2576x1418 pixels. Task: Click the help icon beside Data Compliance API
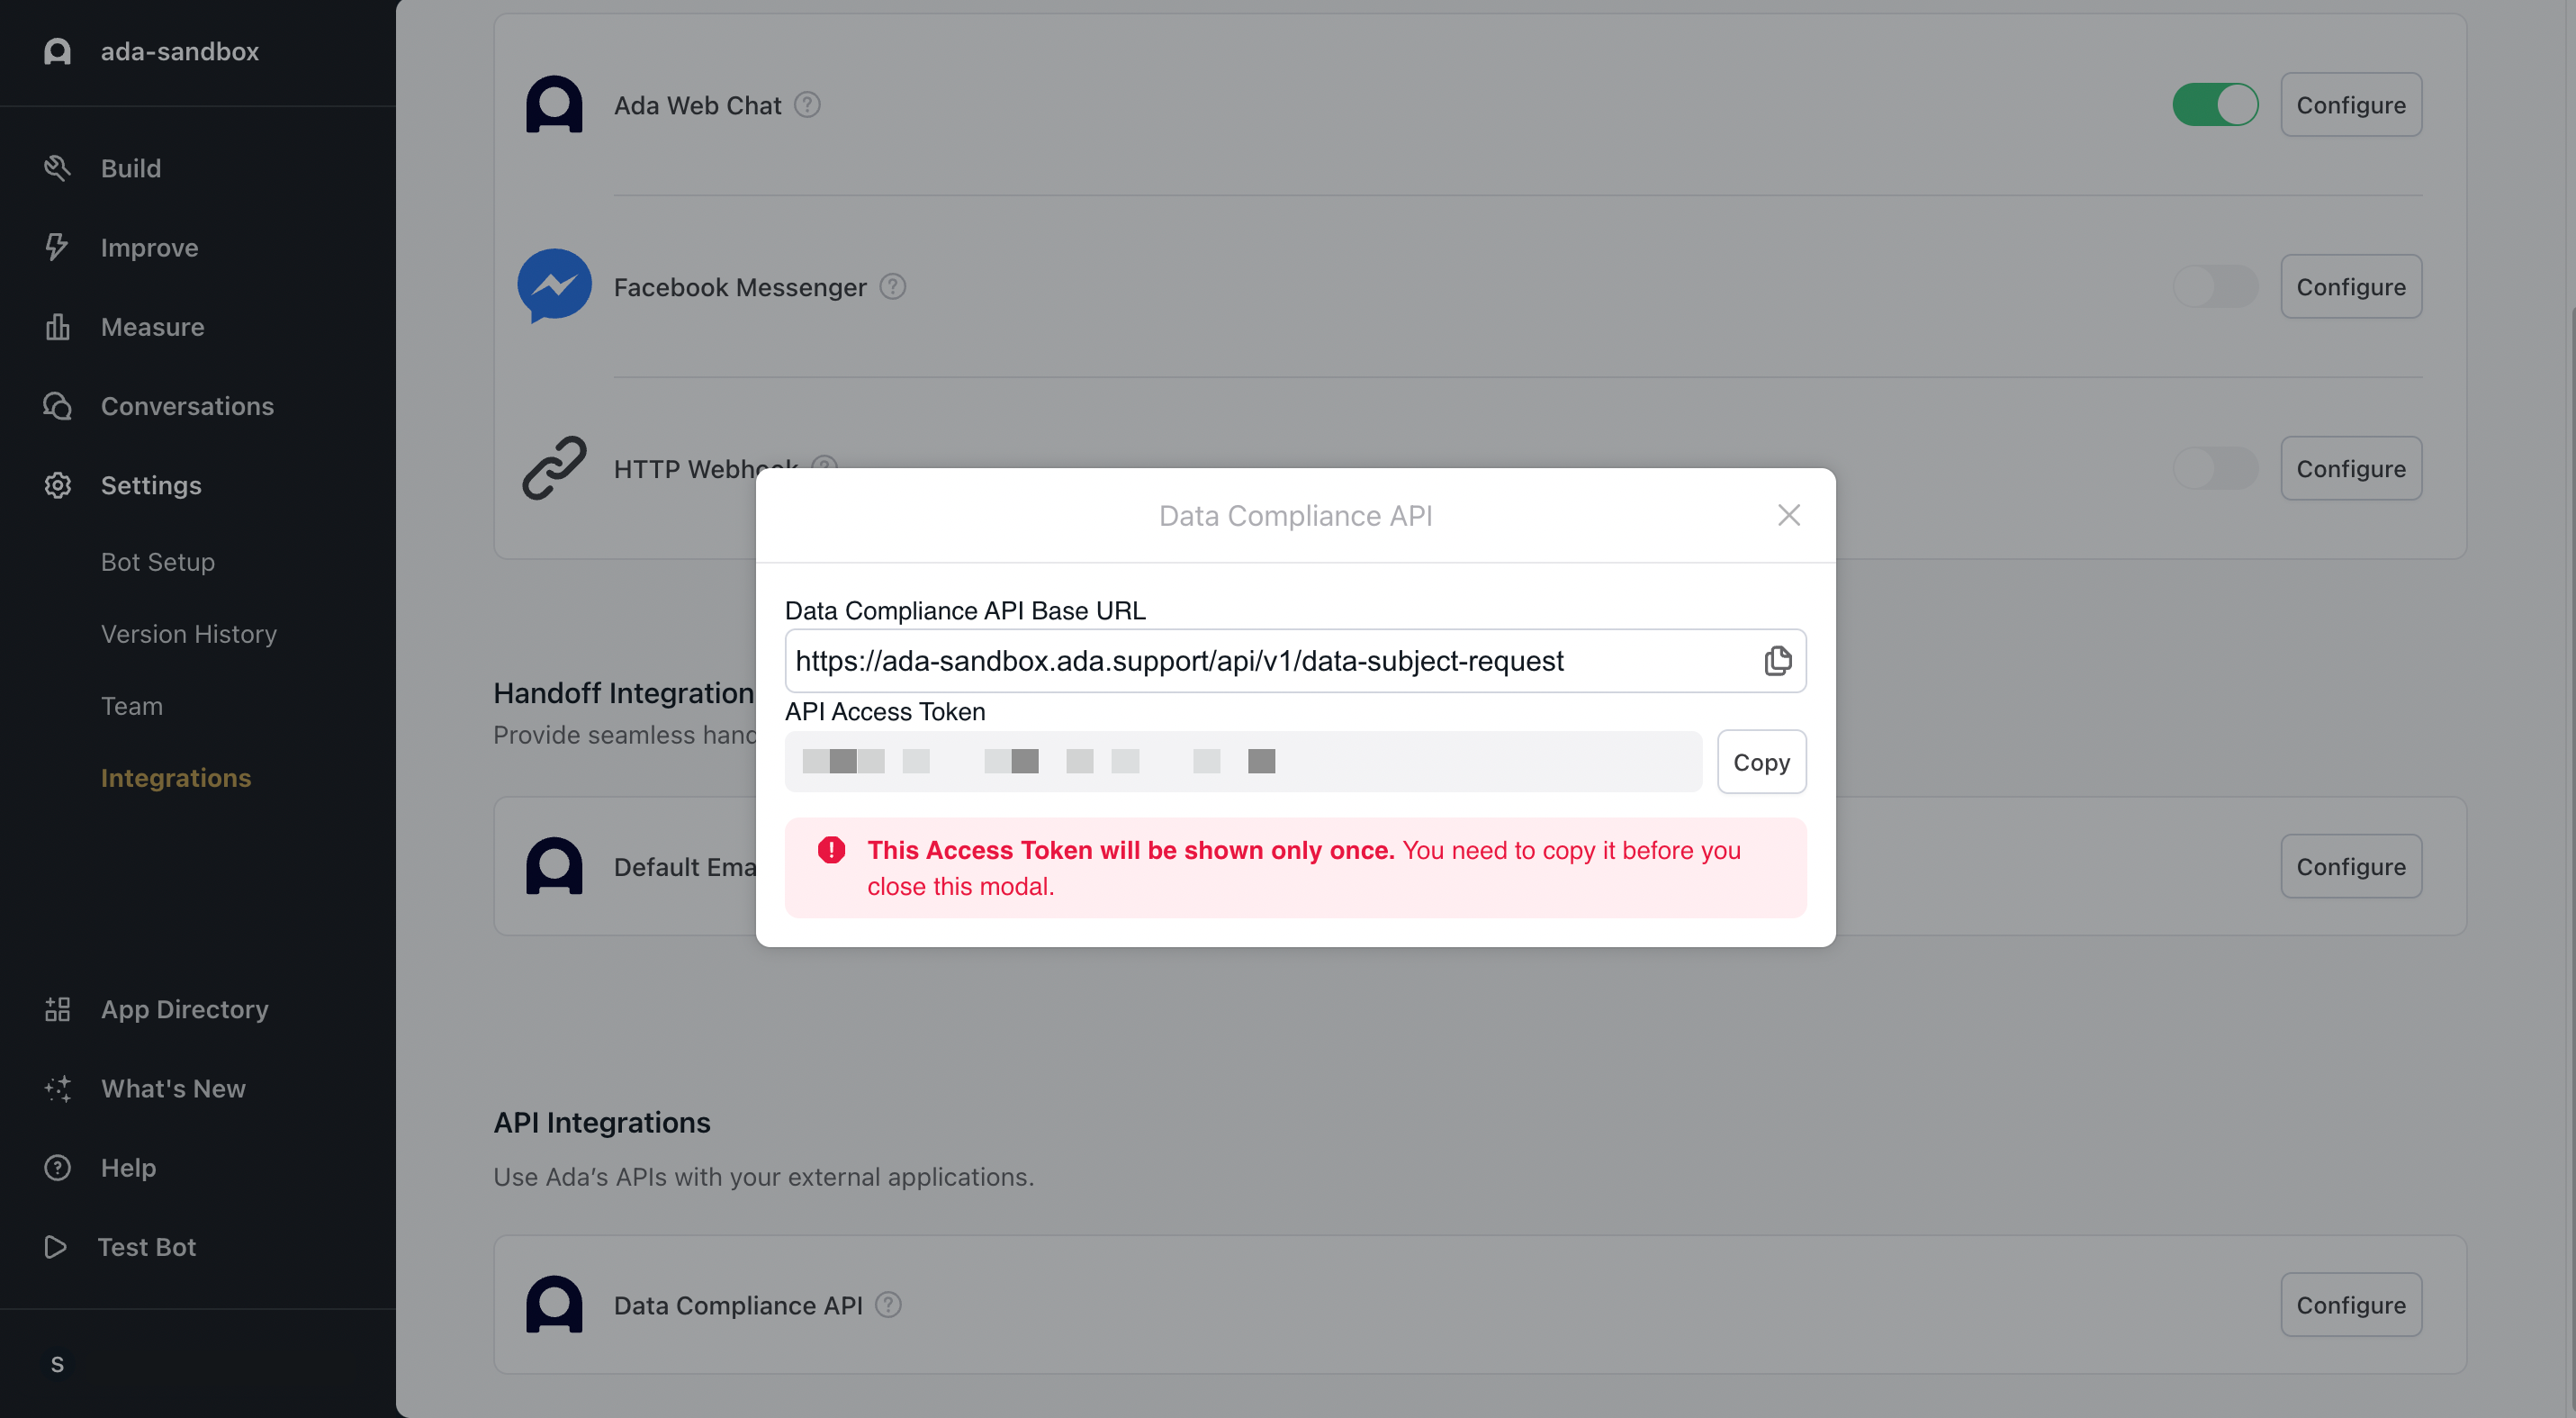(x=888, y=1305)
